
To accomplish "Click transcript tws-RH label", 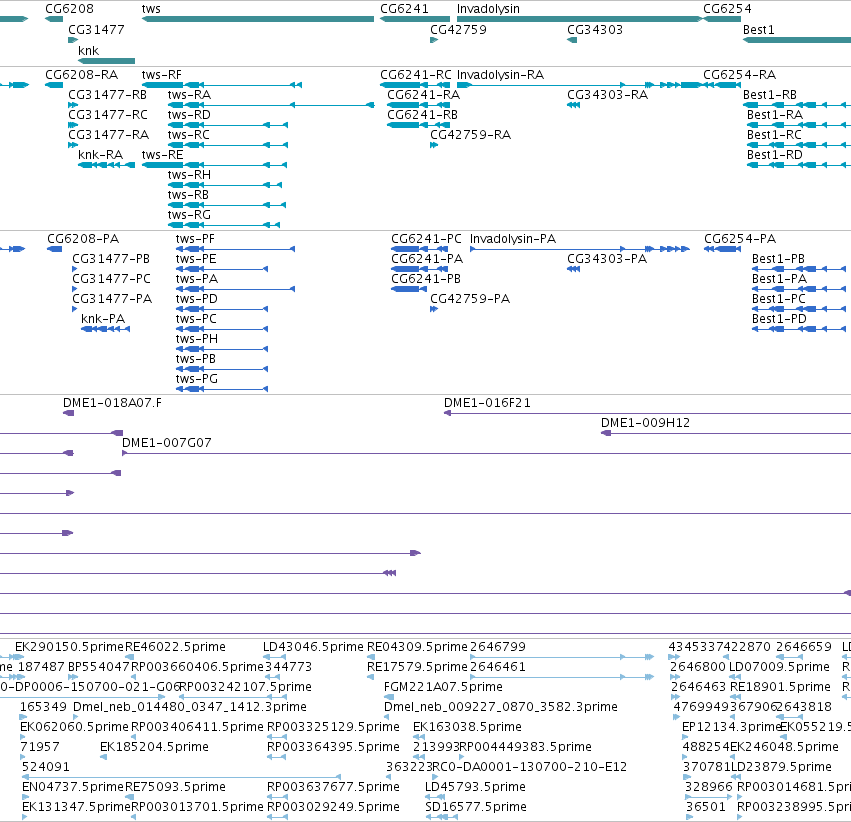I will click(189, 175).
